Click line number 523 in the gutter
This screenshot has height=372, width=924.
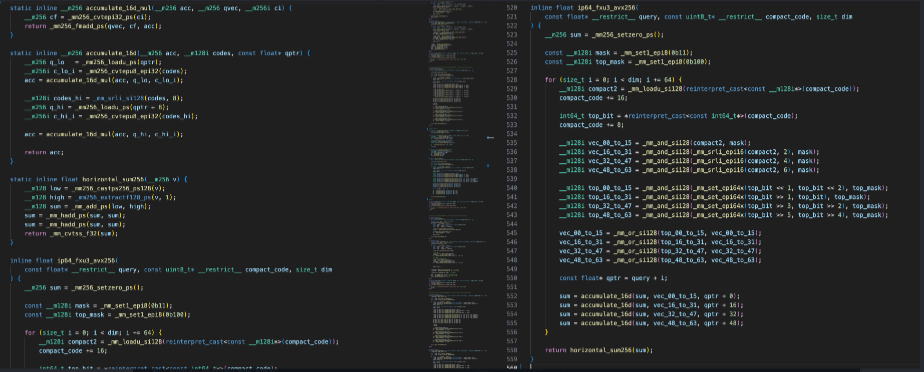pyautogui.click(x=512, y=35)
